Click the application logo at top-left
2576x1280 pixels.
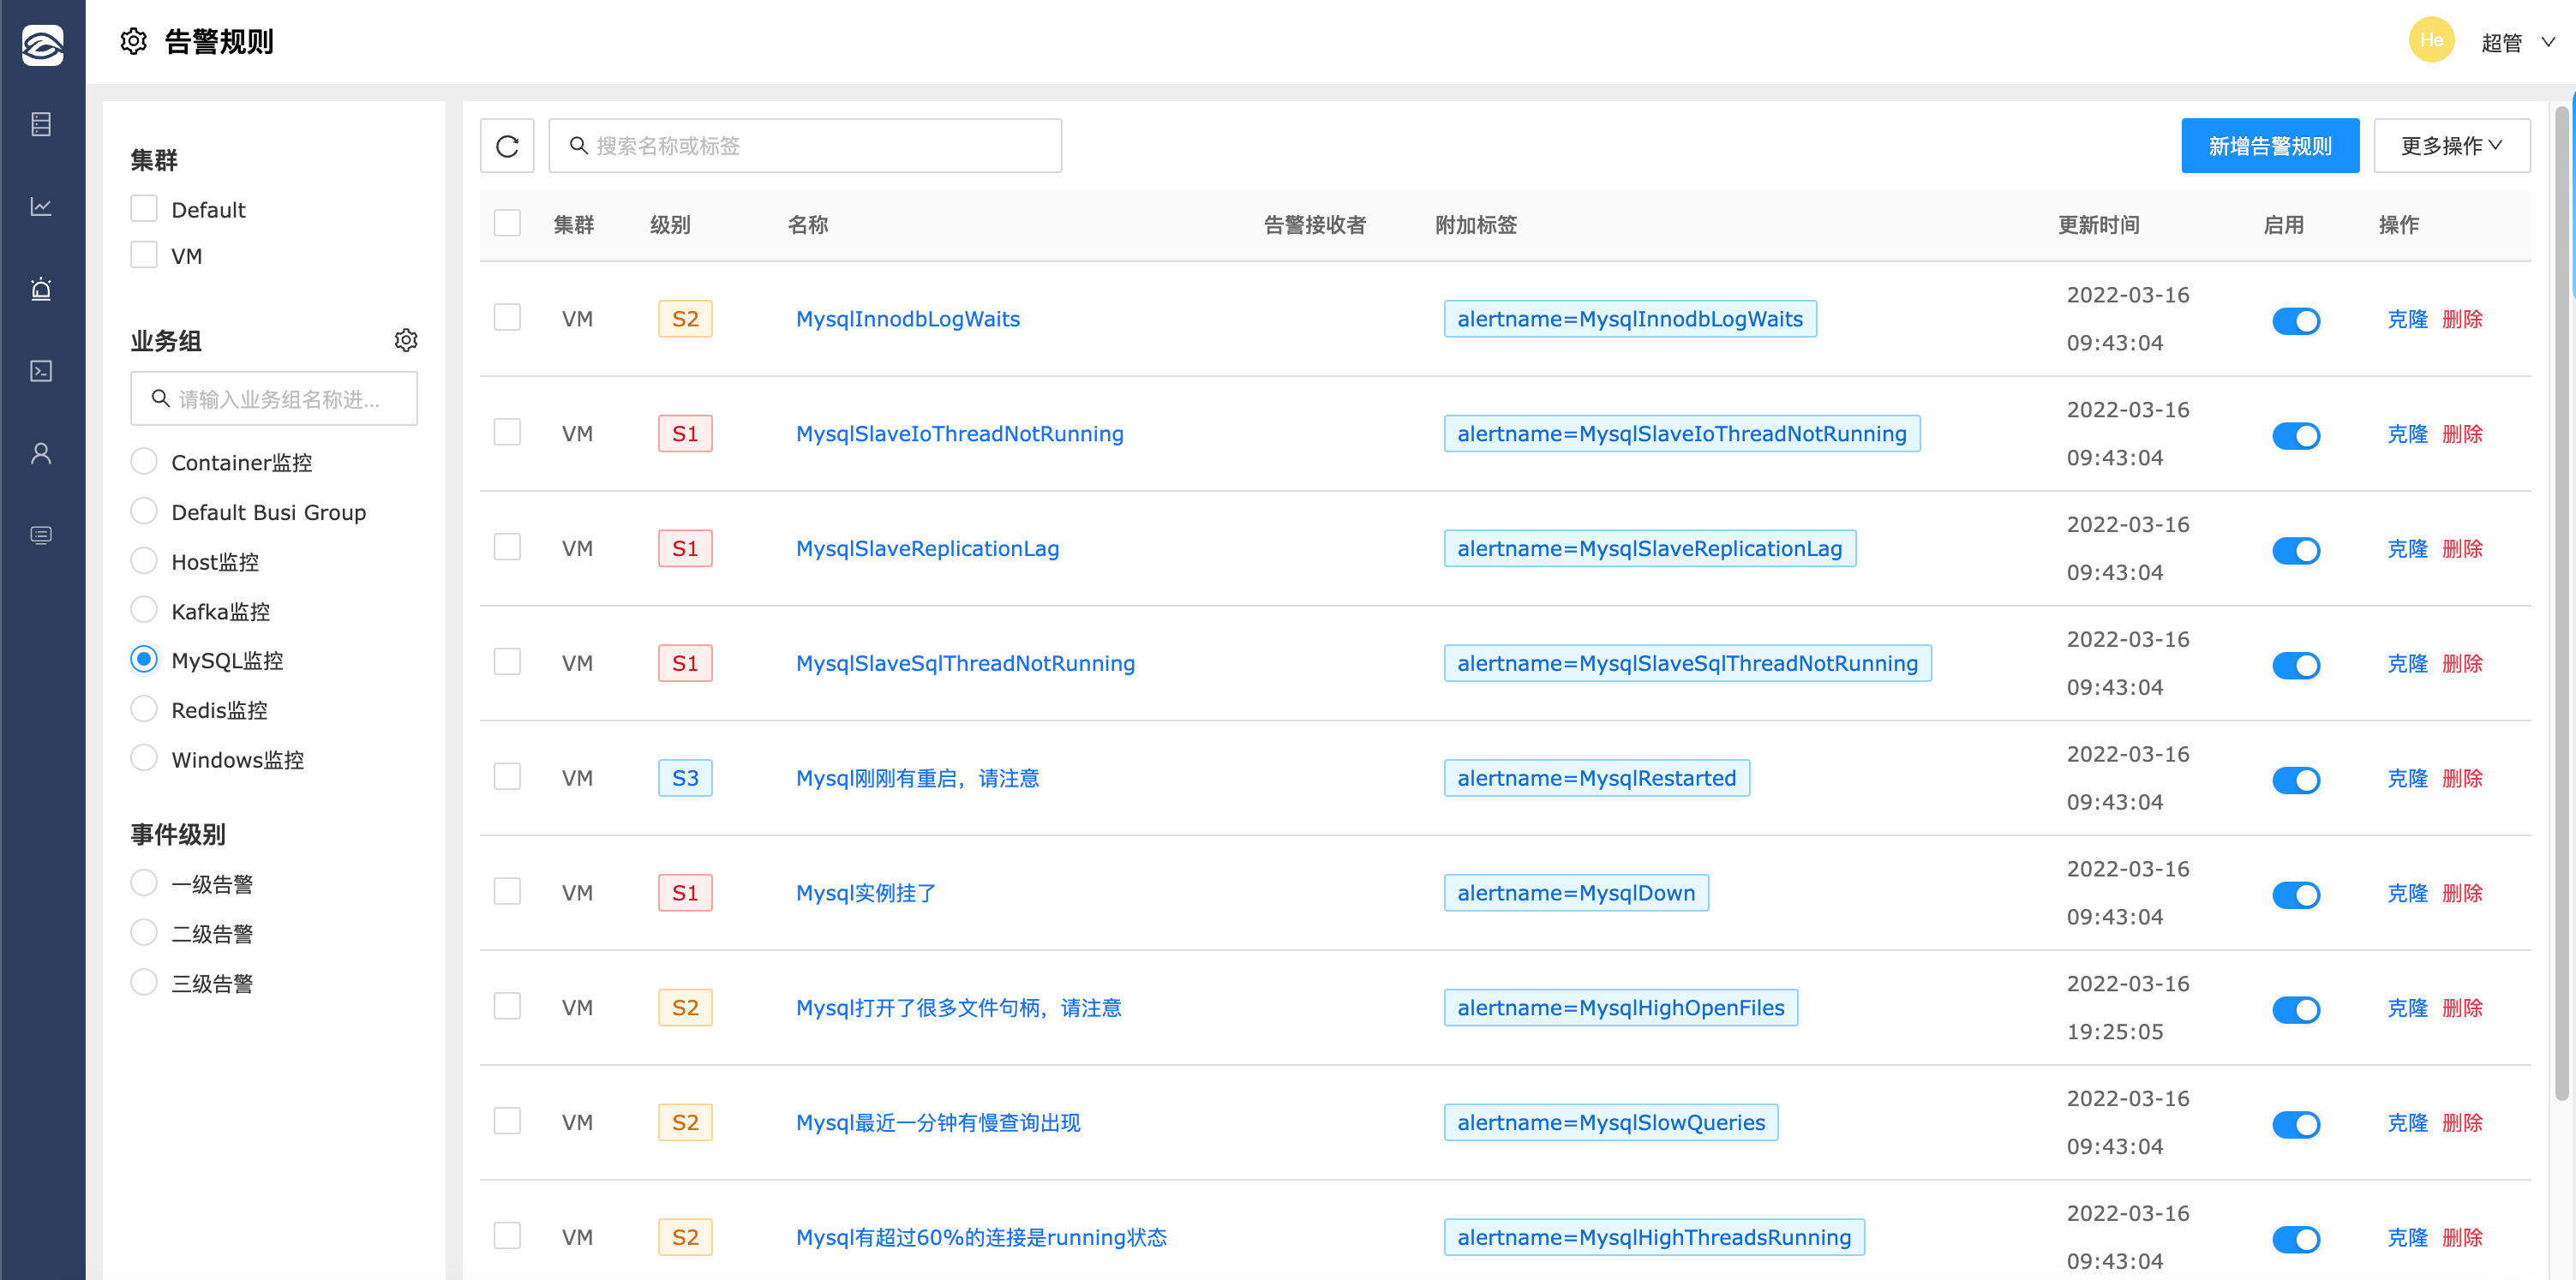pos(42,45)
